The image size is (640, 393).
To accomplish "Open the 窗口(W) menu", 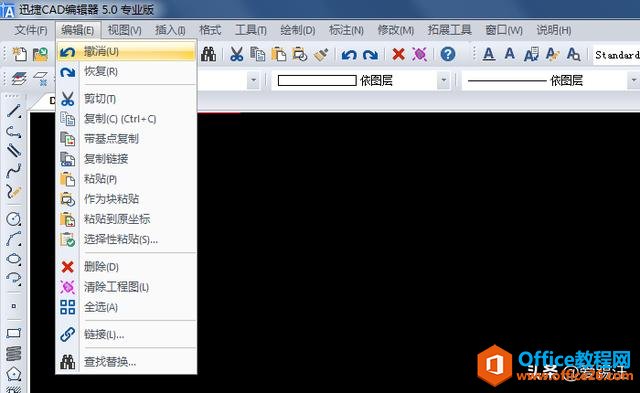I will [x=504, y=30].
